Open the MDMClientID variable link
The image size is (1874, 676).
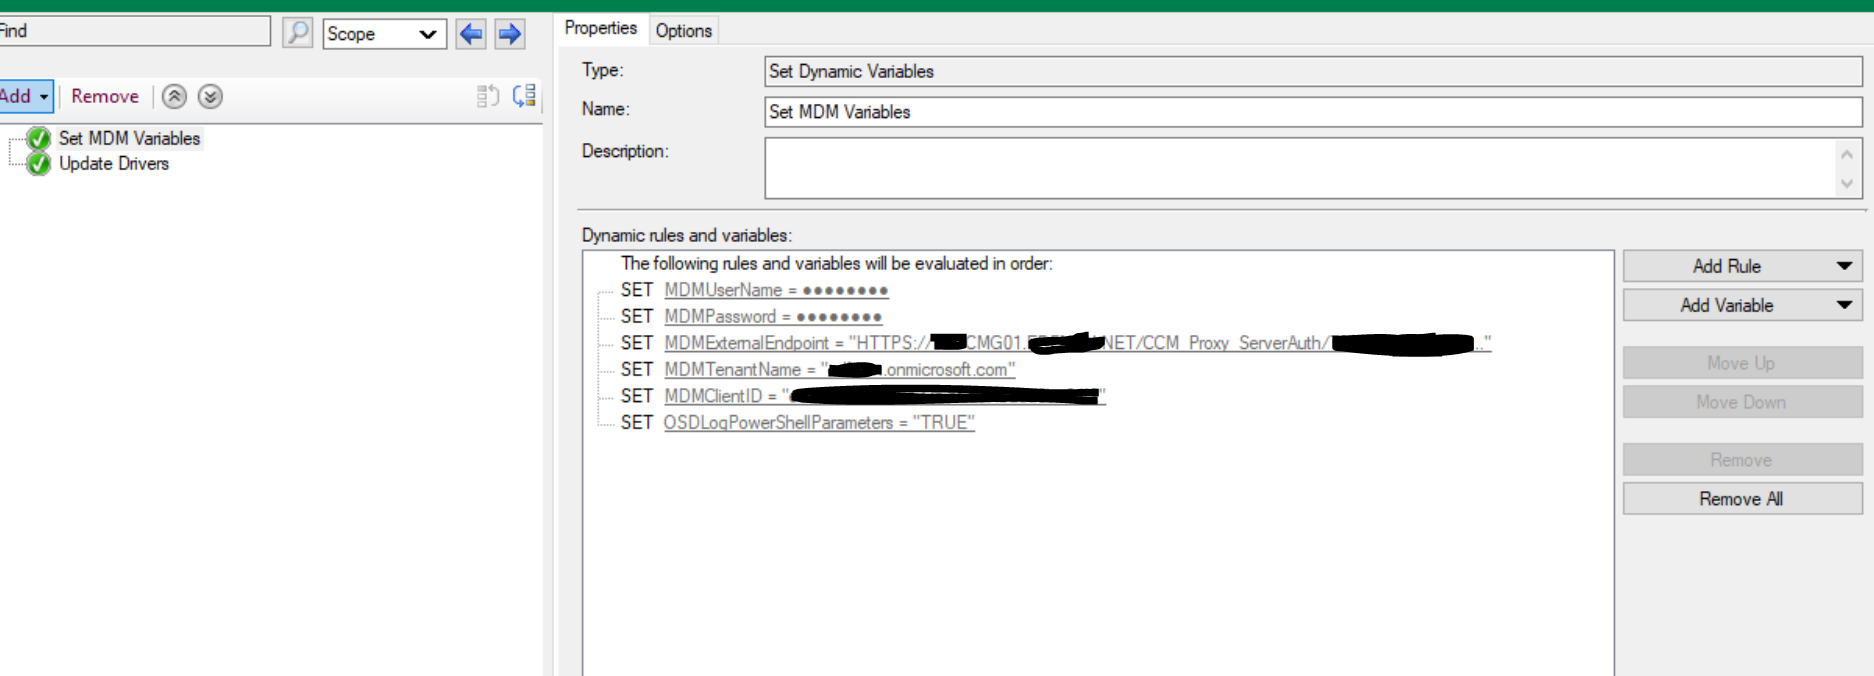click(x=884, y=396)
